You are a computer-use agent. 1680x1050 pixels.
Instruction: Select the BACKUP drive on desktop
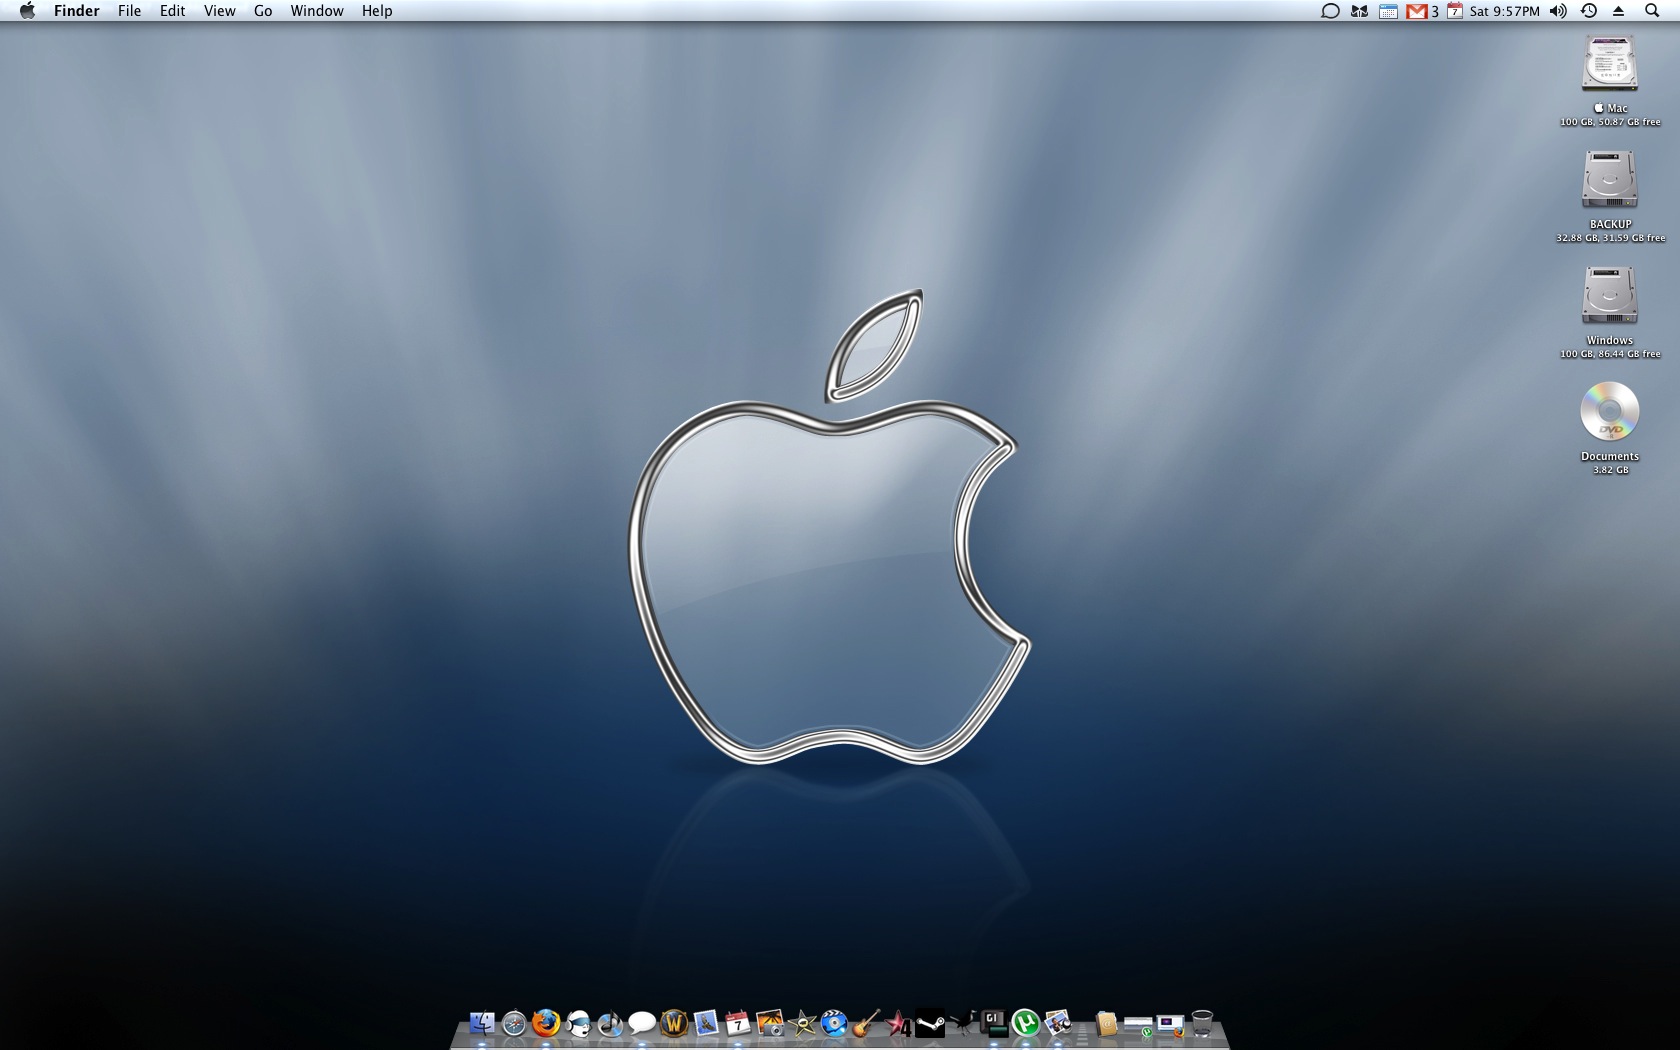click(x=1609, y=180)
